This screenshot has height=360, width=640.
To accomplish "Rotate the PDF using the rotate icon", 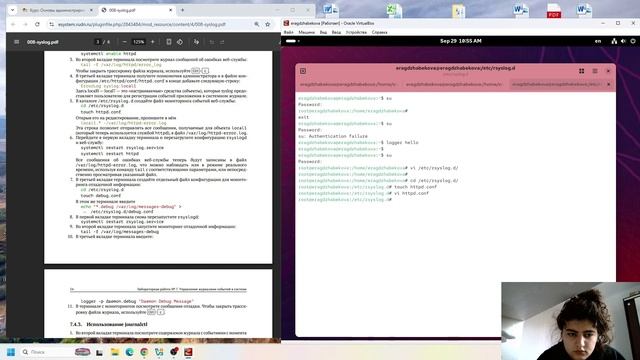I will (180, 42).
